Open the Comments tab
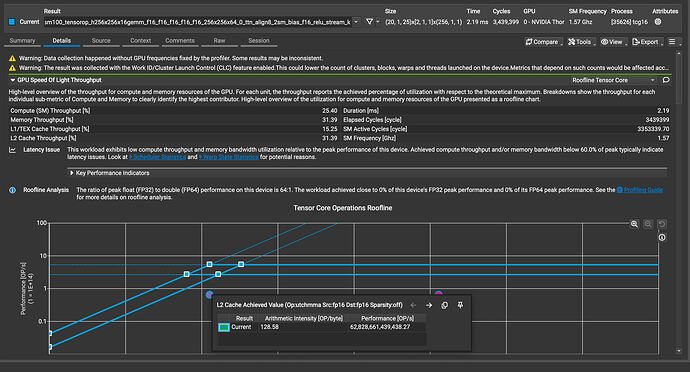 click(180, 41)
